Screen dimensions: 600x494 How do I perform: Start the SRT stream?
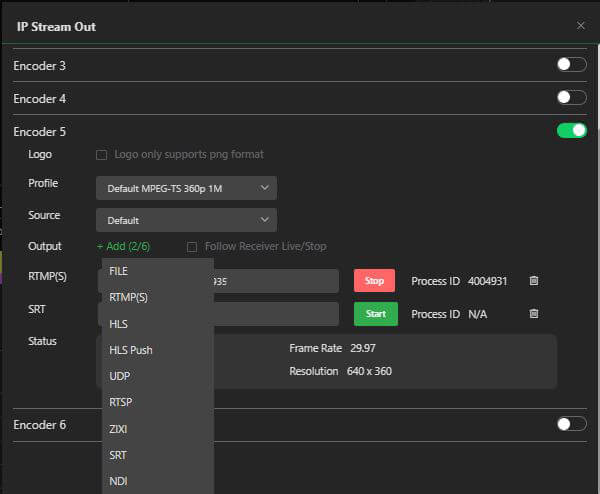(x=375, y=314)
